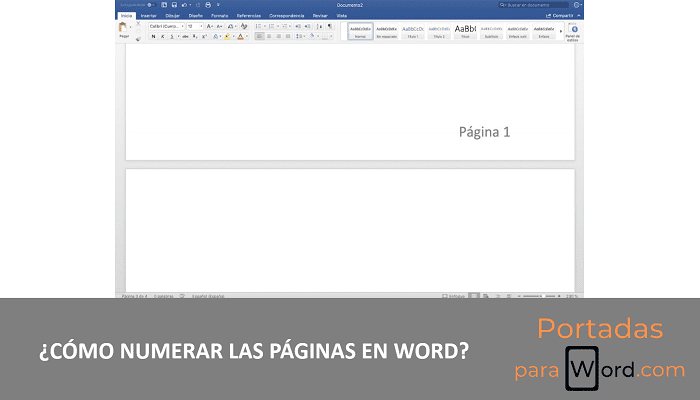Adjust the zoom slider in status bar
The image size is (700, 400).
[x=539, y=296]
